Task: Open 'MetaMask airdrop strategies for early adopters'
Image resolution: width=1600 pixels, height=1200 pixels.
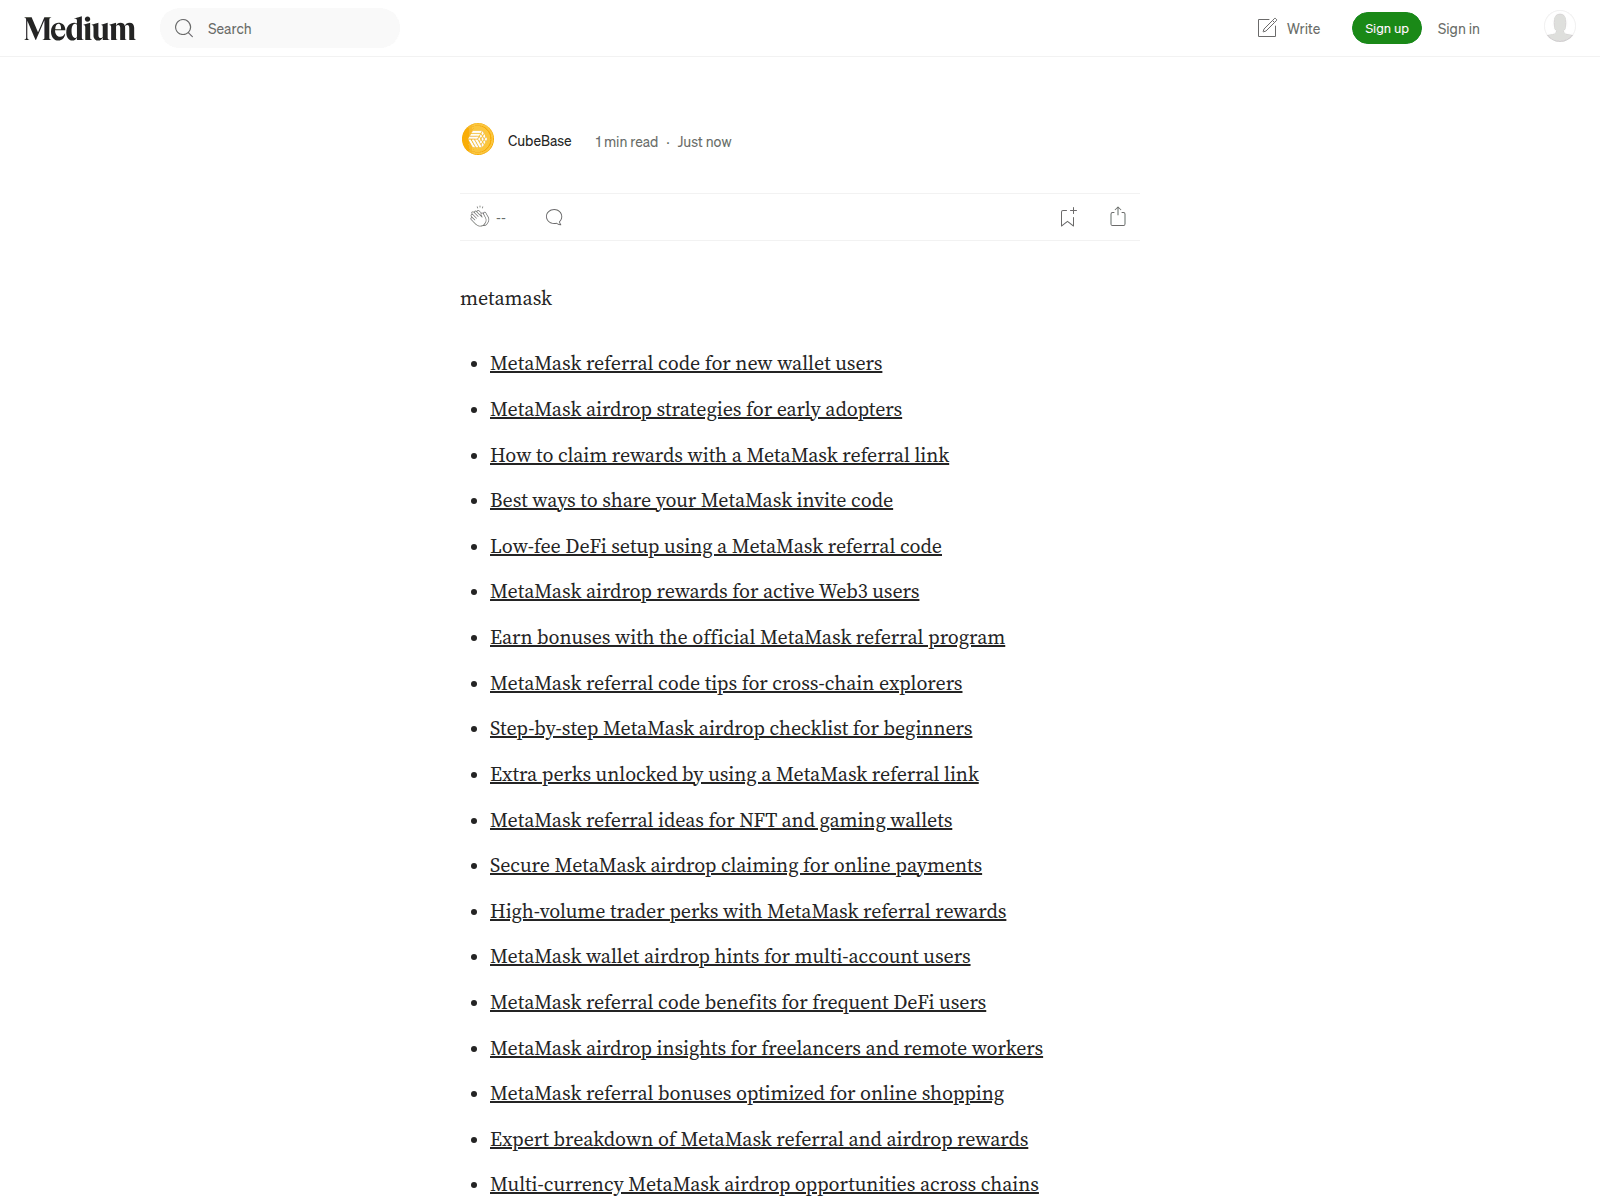Action: click(x=696, y=410)
